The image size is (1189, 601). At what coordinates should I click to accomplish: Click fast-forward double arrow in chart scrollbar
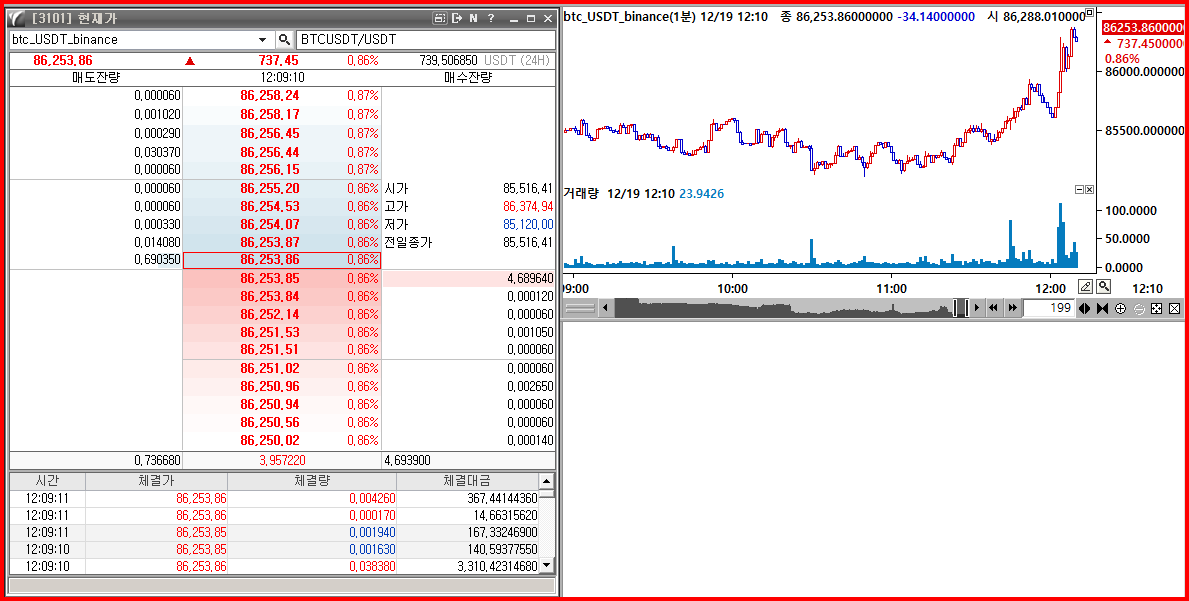[x=1013, y=308]
